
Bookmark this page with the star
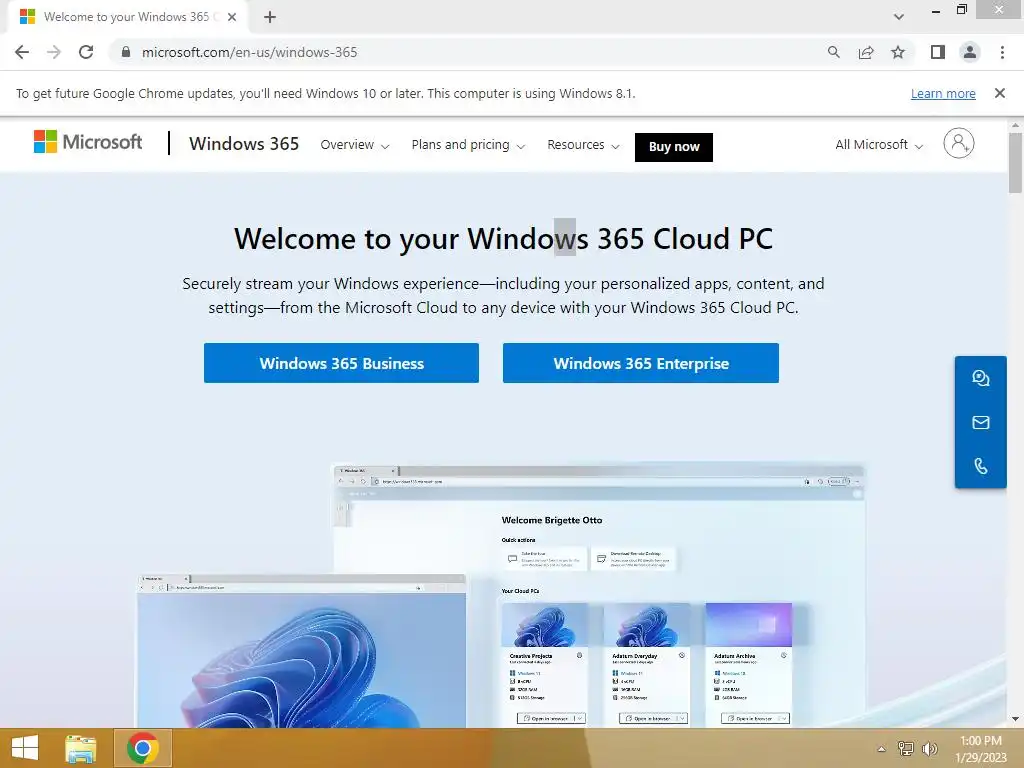tap(898, 52)
